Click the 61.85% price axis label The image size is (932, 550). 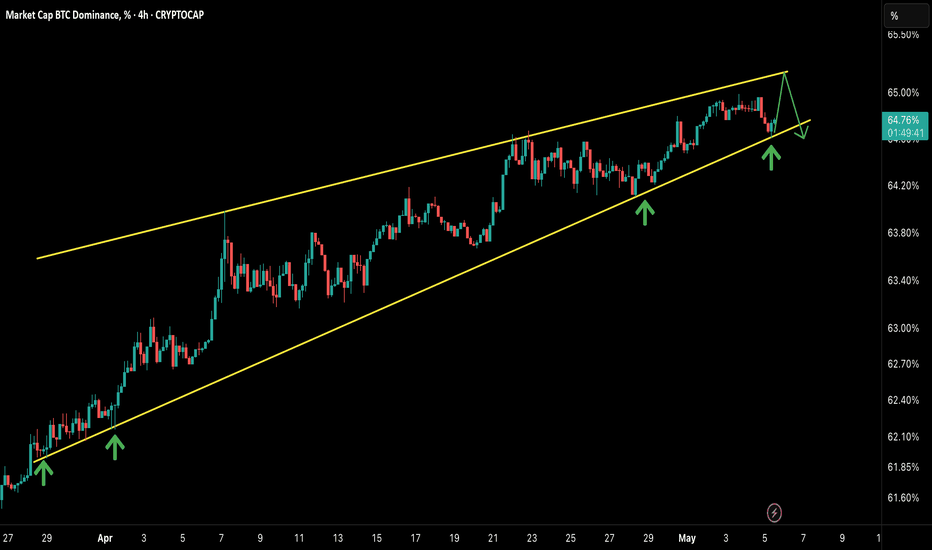pyautogui.click(x=903, y=467)
